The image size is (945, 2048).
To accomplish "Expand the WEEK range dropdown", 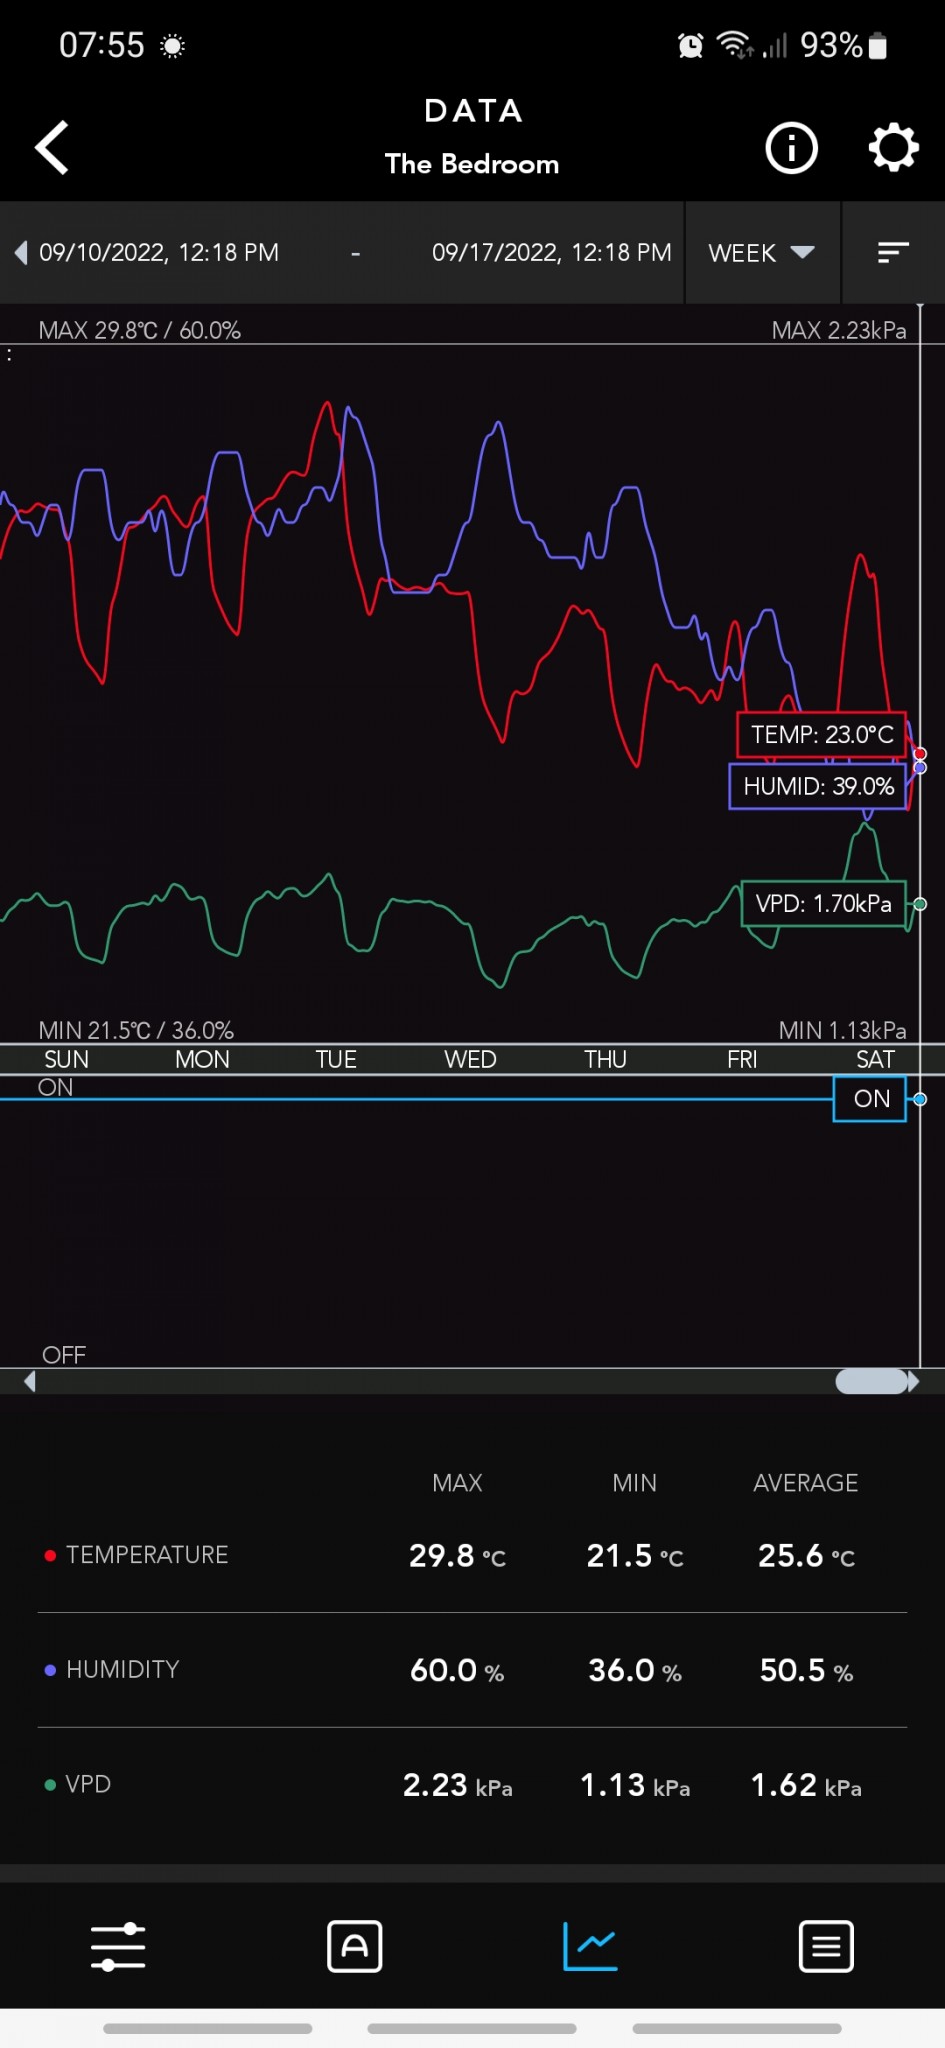I will click(x=762, y=253).
